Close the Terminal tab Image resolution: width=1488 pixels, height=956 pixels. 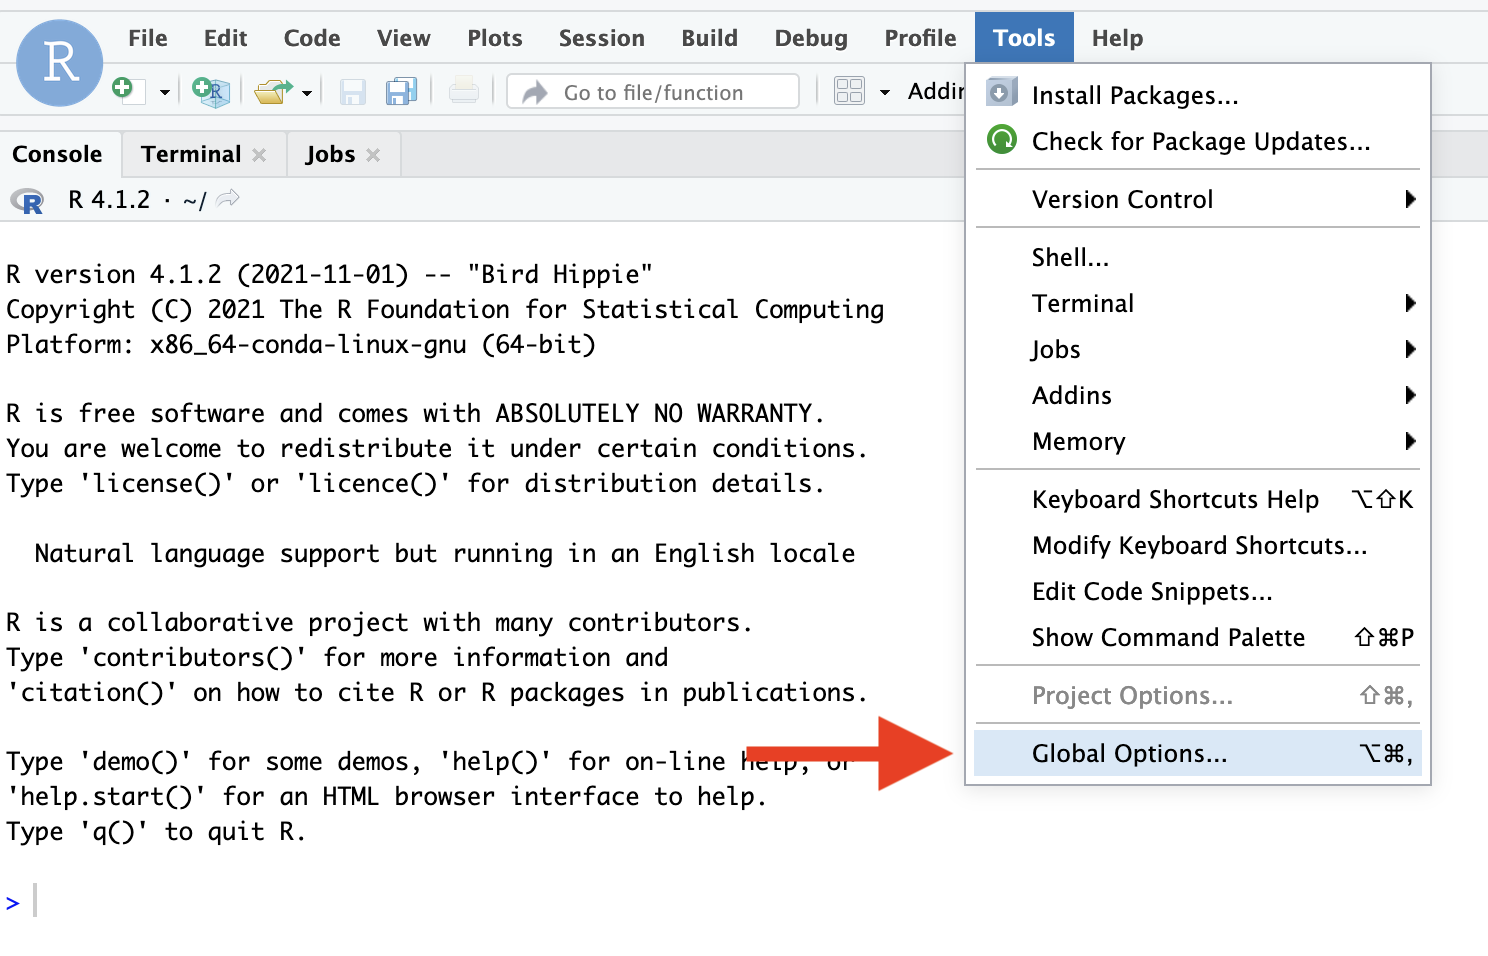coord(259,155)
